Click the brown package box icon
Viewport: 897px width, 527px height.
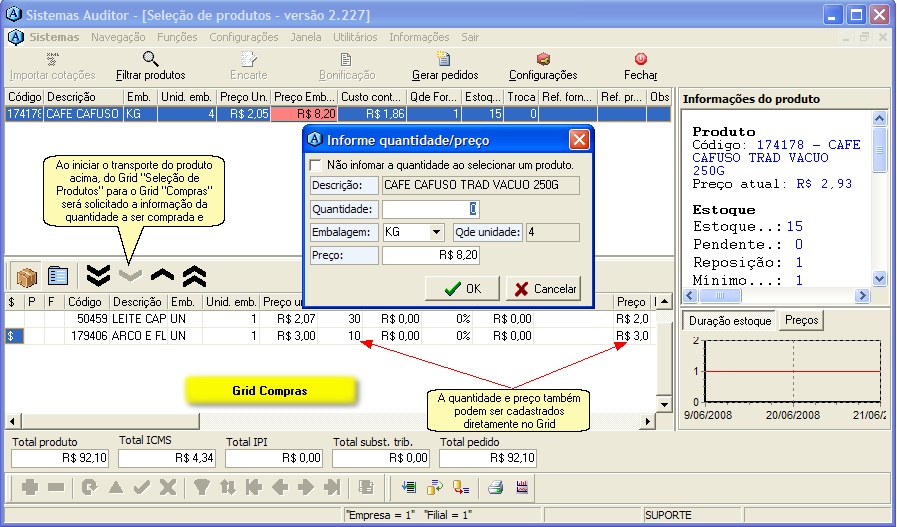(x=27, y=276)
